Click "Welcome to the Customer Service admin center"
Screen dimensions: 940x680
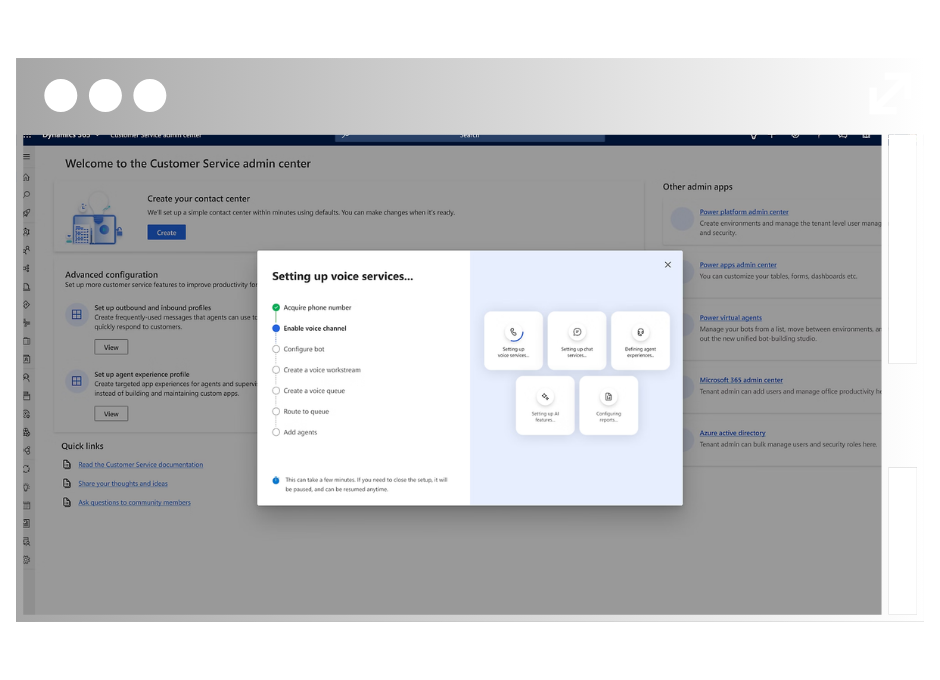[x=188, y=164]
